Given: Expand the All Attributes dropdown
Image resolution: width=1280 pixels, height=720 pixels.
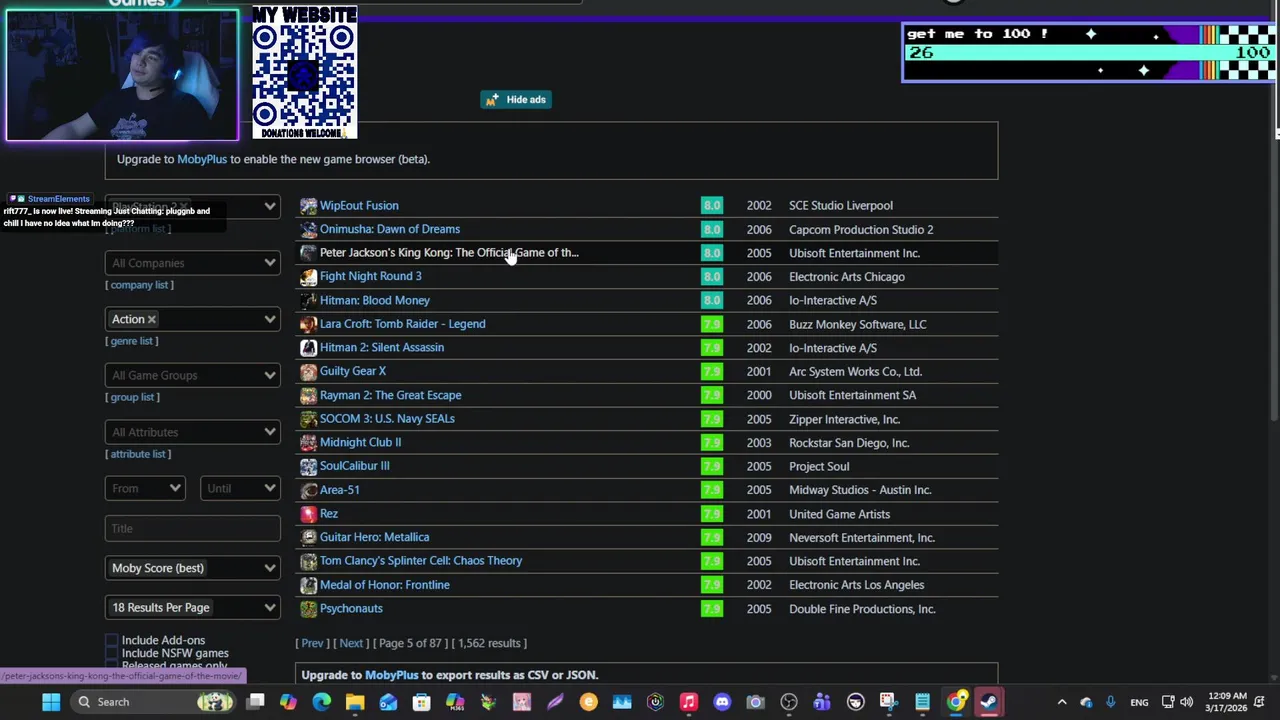Looking at the screenshot, I should pyautogui.click(x=193, y=432).
